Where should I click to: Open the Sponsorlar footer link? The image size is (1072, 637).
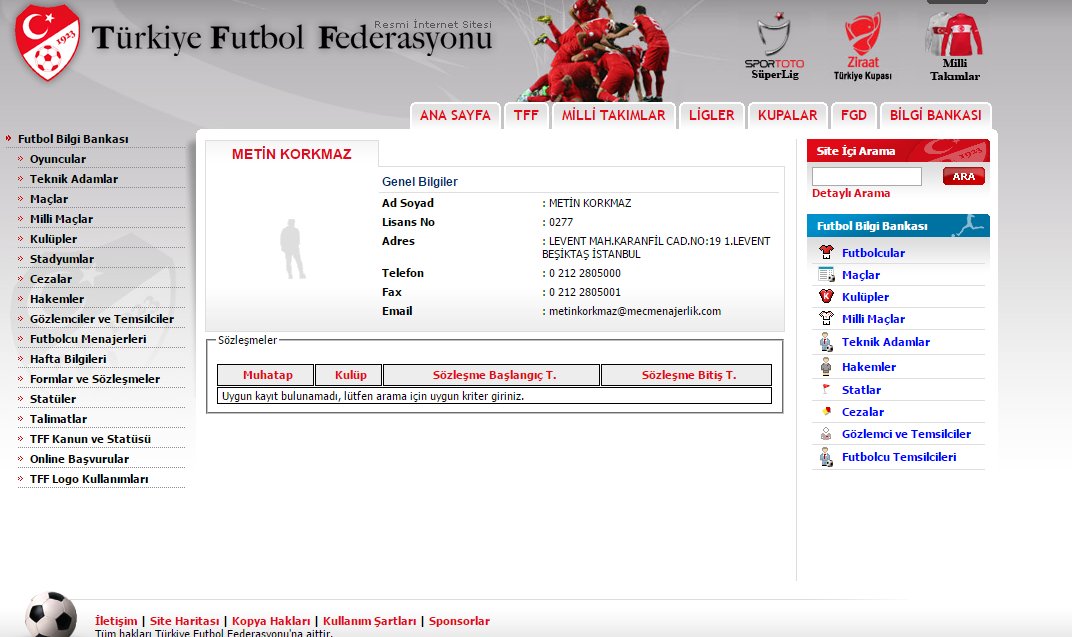pos(459,621)
